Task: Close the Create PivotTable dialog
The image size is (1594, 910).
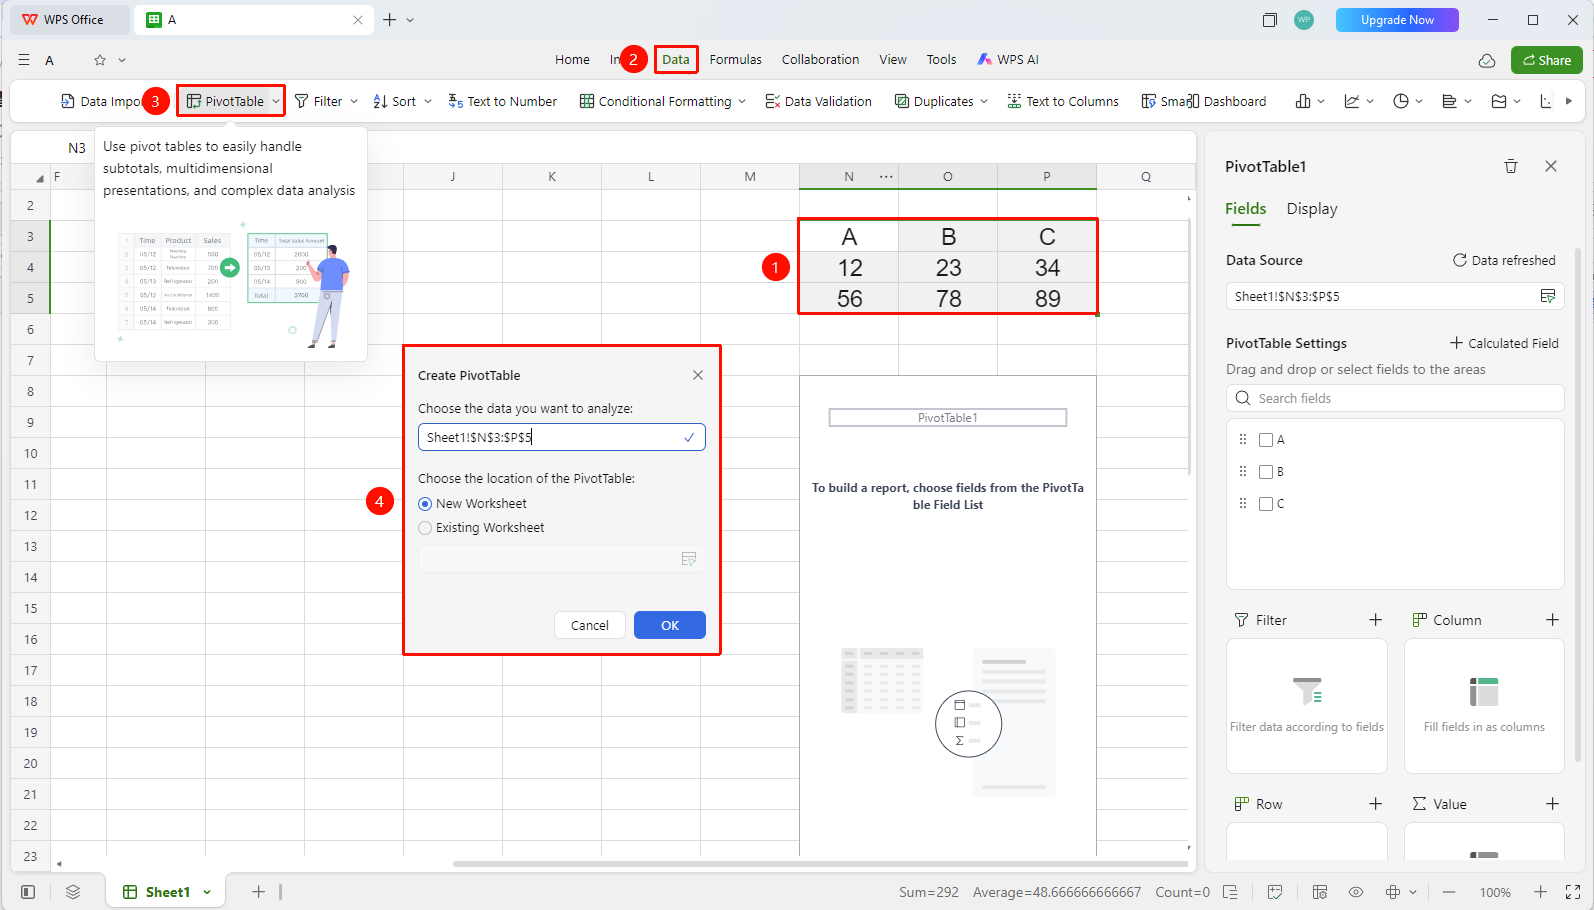Action: 698,375
